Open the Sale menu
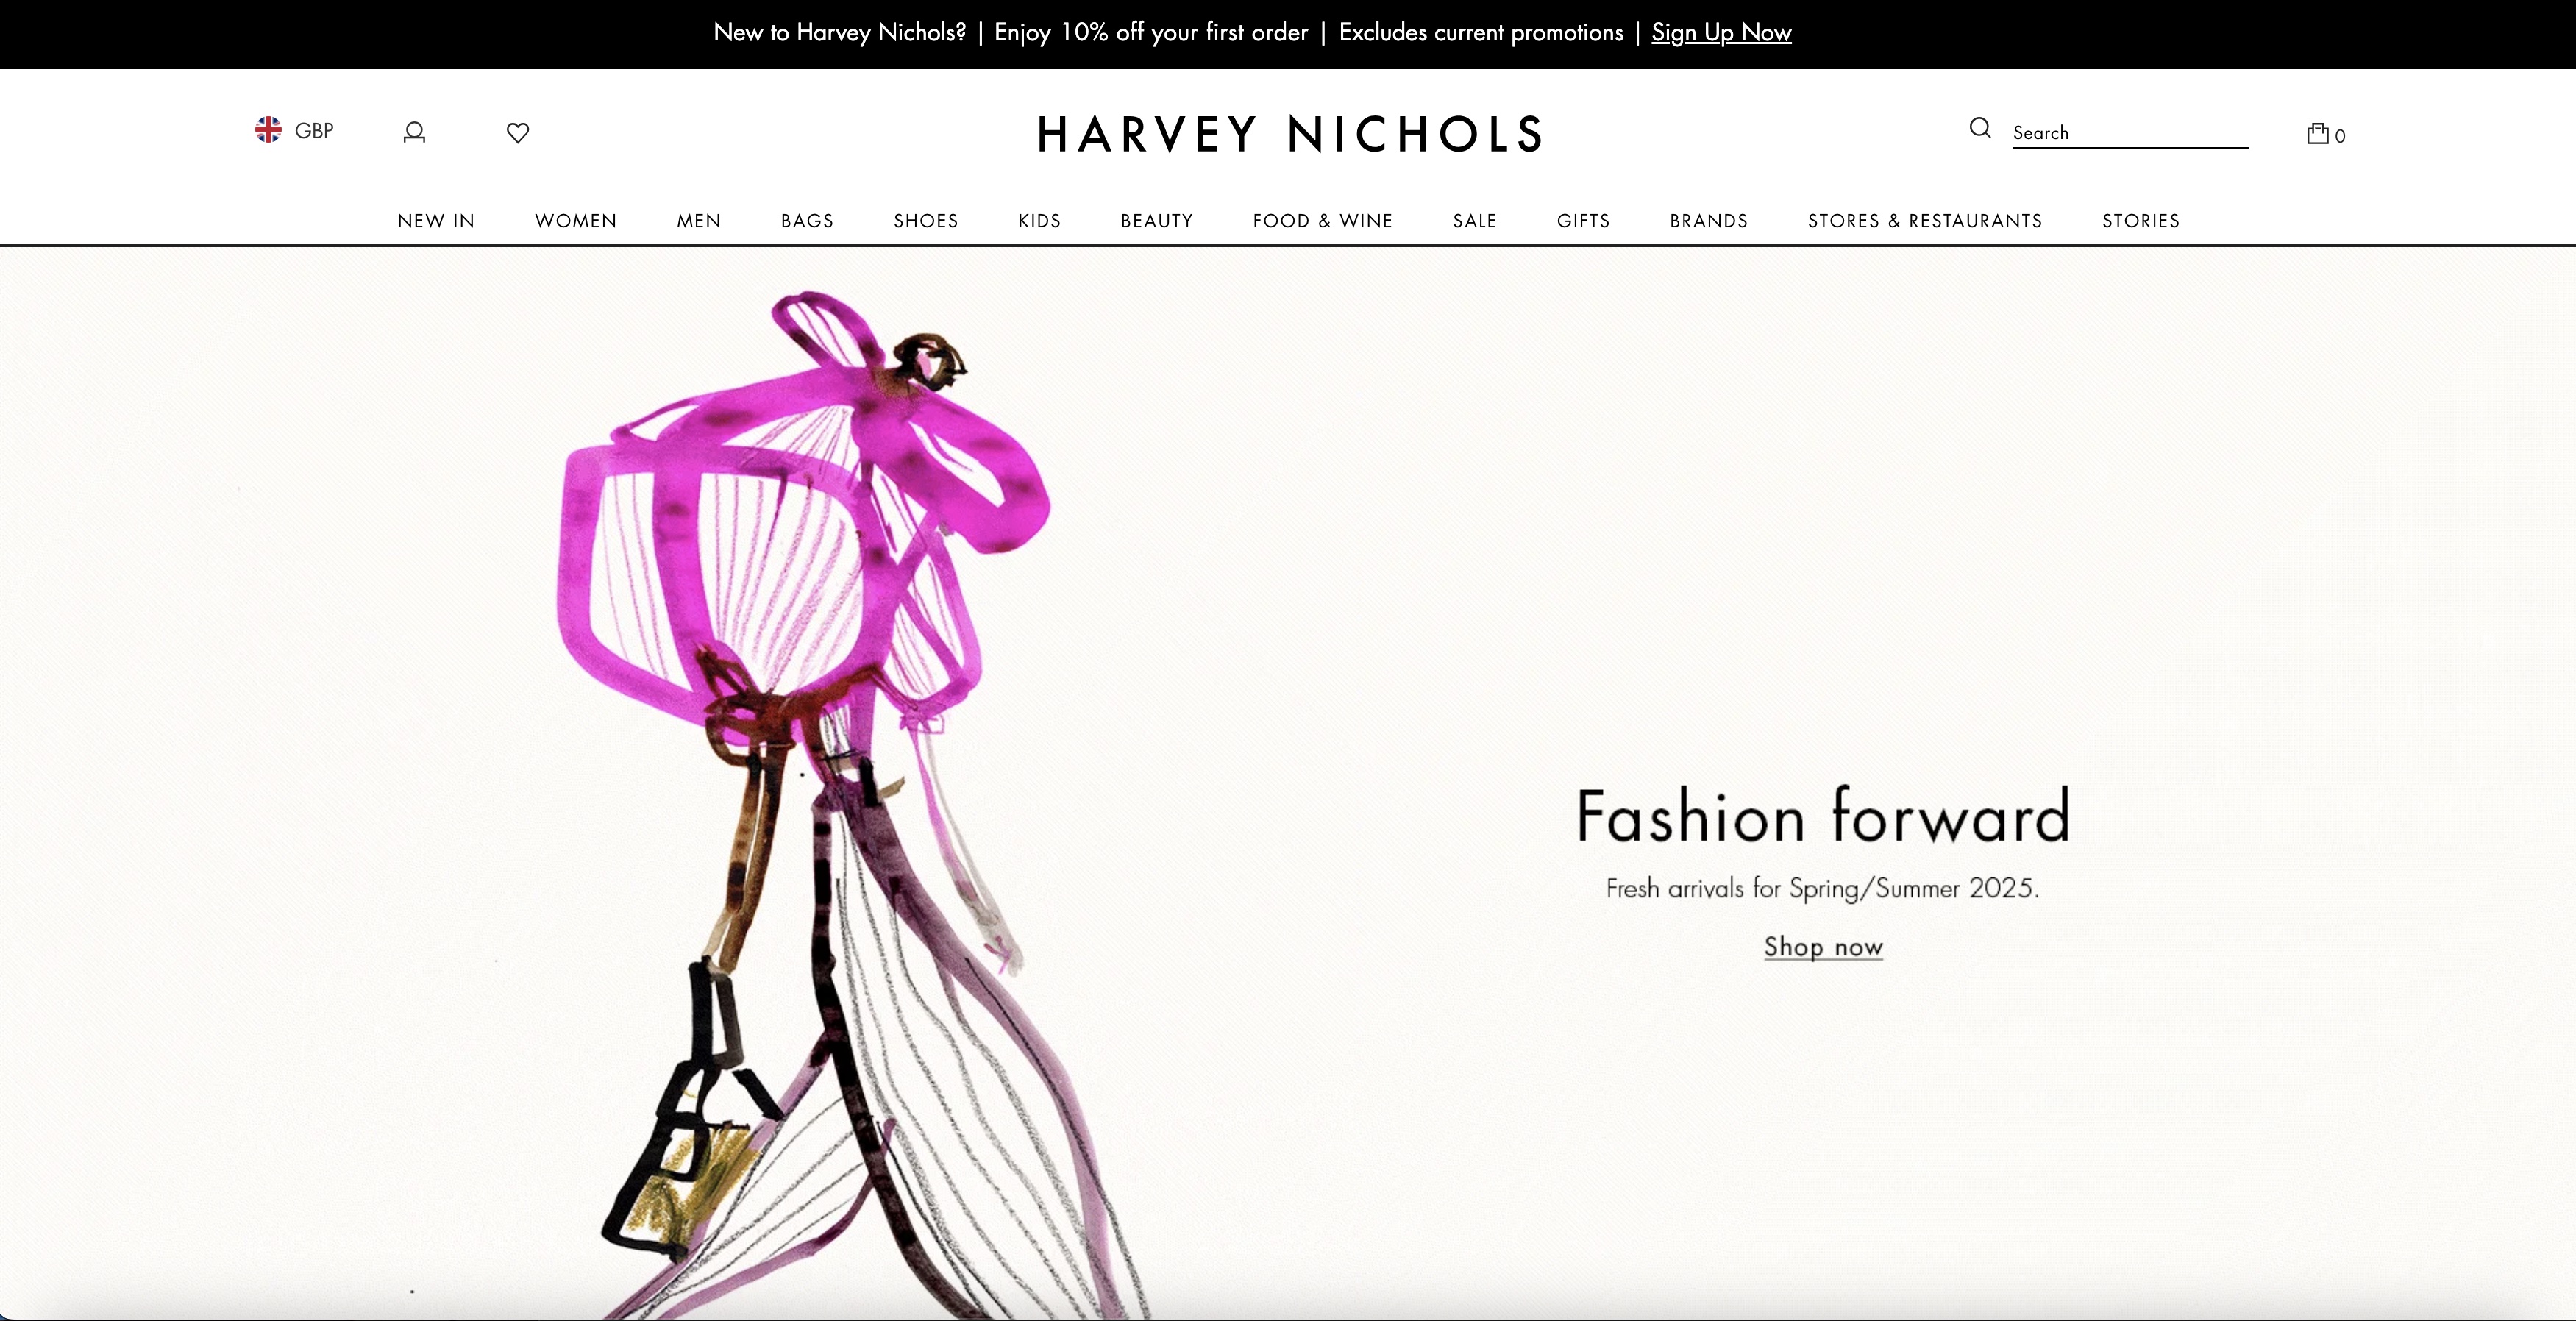The width and height of the screenshot is (2576, 1321). 1475,221
